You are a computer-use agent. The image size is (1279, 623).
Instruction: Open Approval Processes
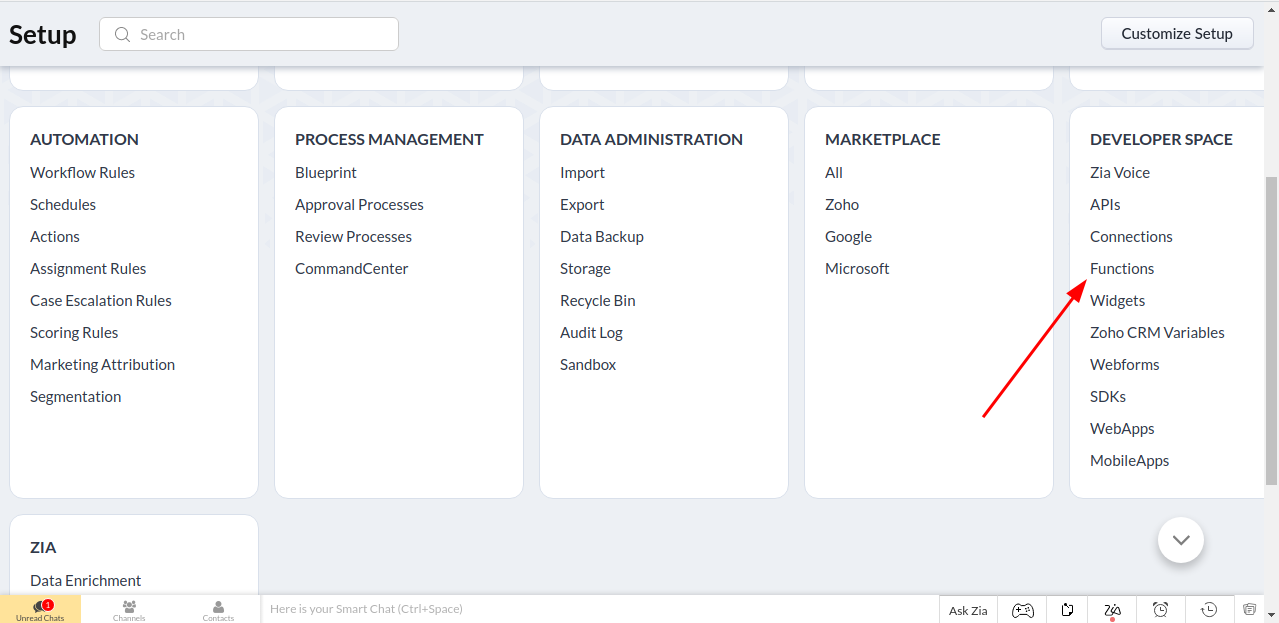[x=359, y=204]
